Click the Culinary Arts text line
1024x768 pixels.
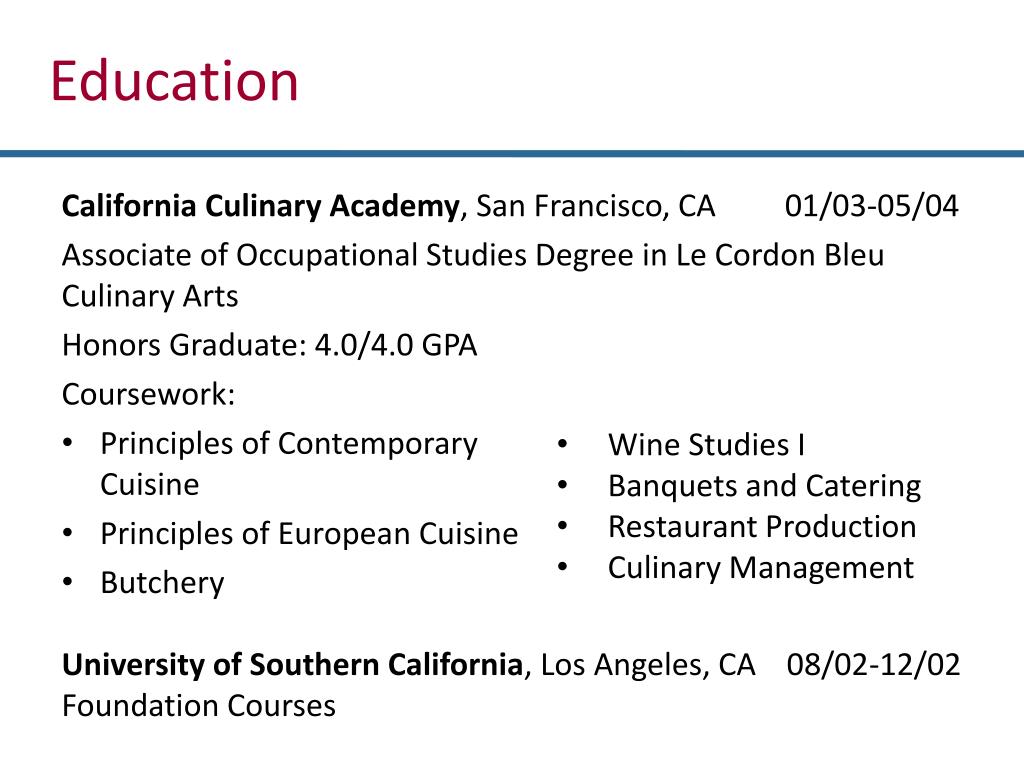tap(150, 297)
